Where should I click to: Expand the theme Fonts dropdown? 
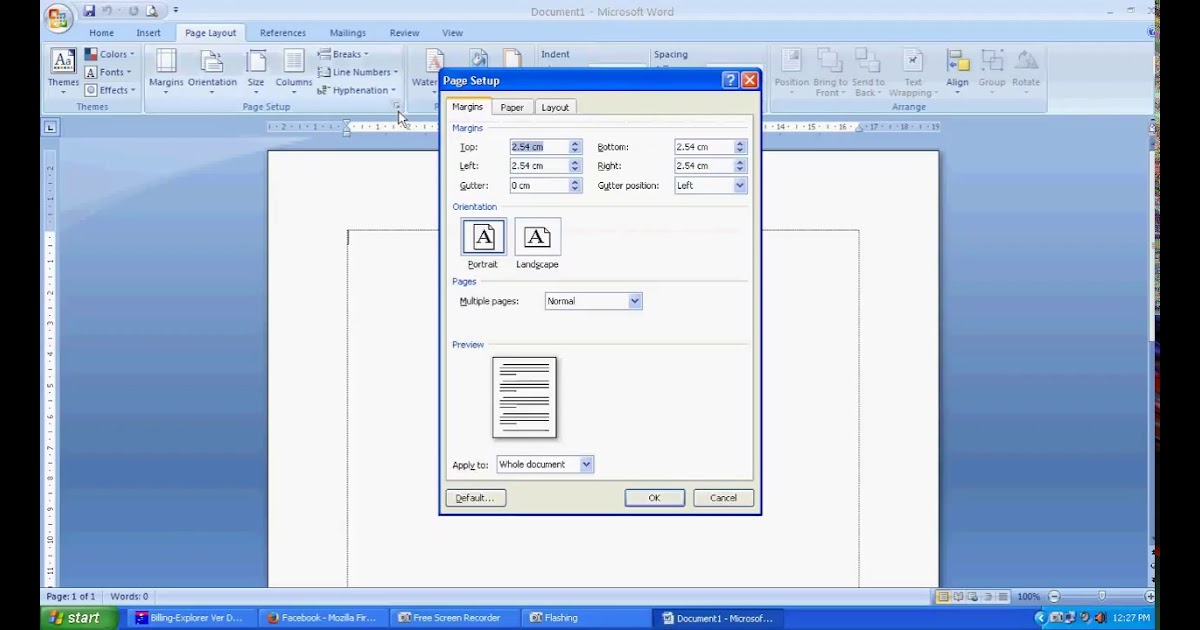coord(108,72)
